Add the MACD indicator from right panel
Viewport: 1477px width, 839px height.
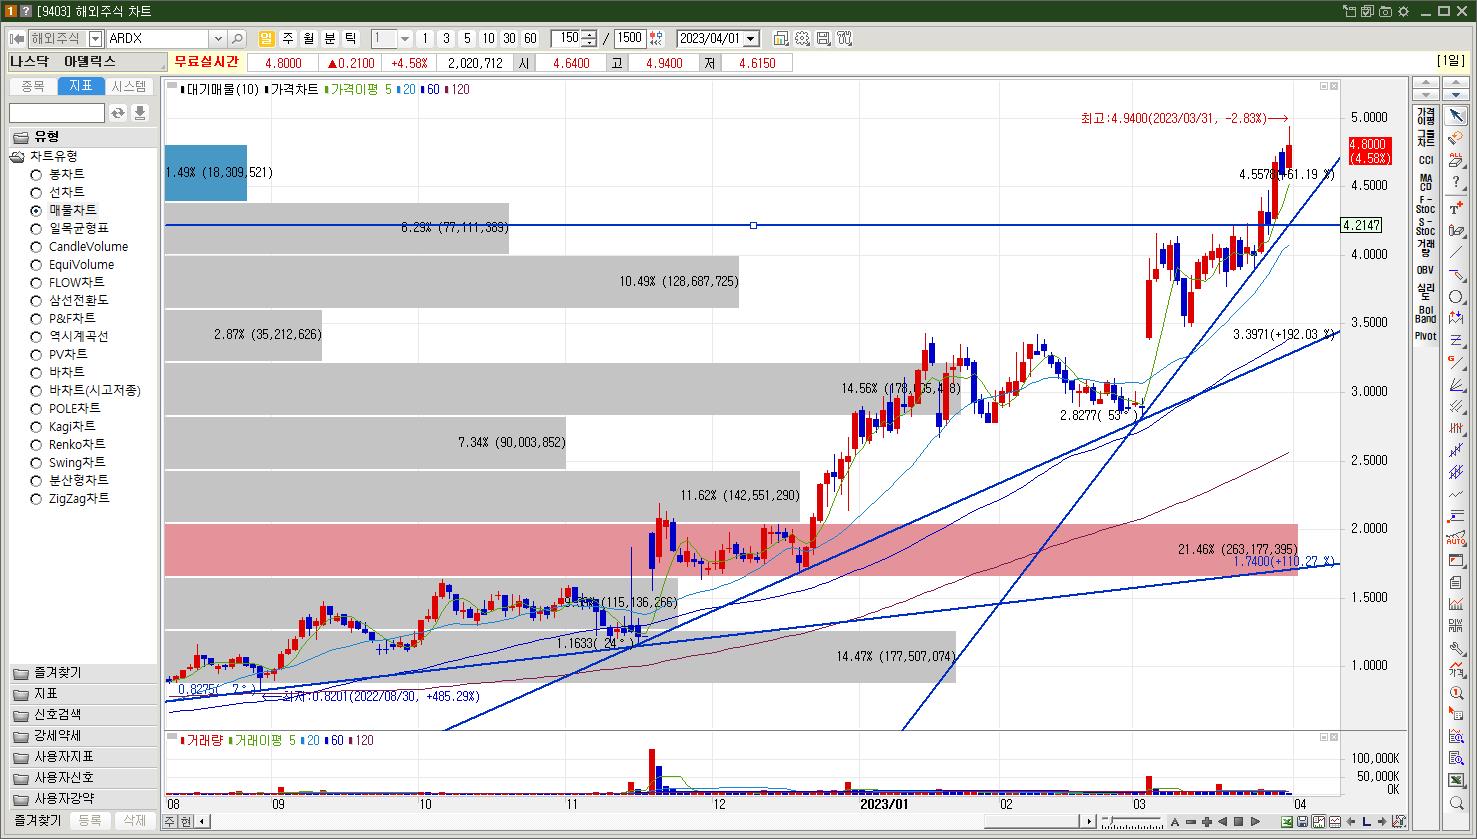pos(1425,183)
